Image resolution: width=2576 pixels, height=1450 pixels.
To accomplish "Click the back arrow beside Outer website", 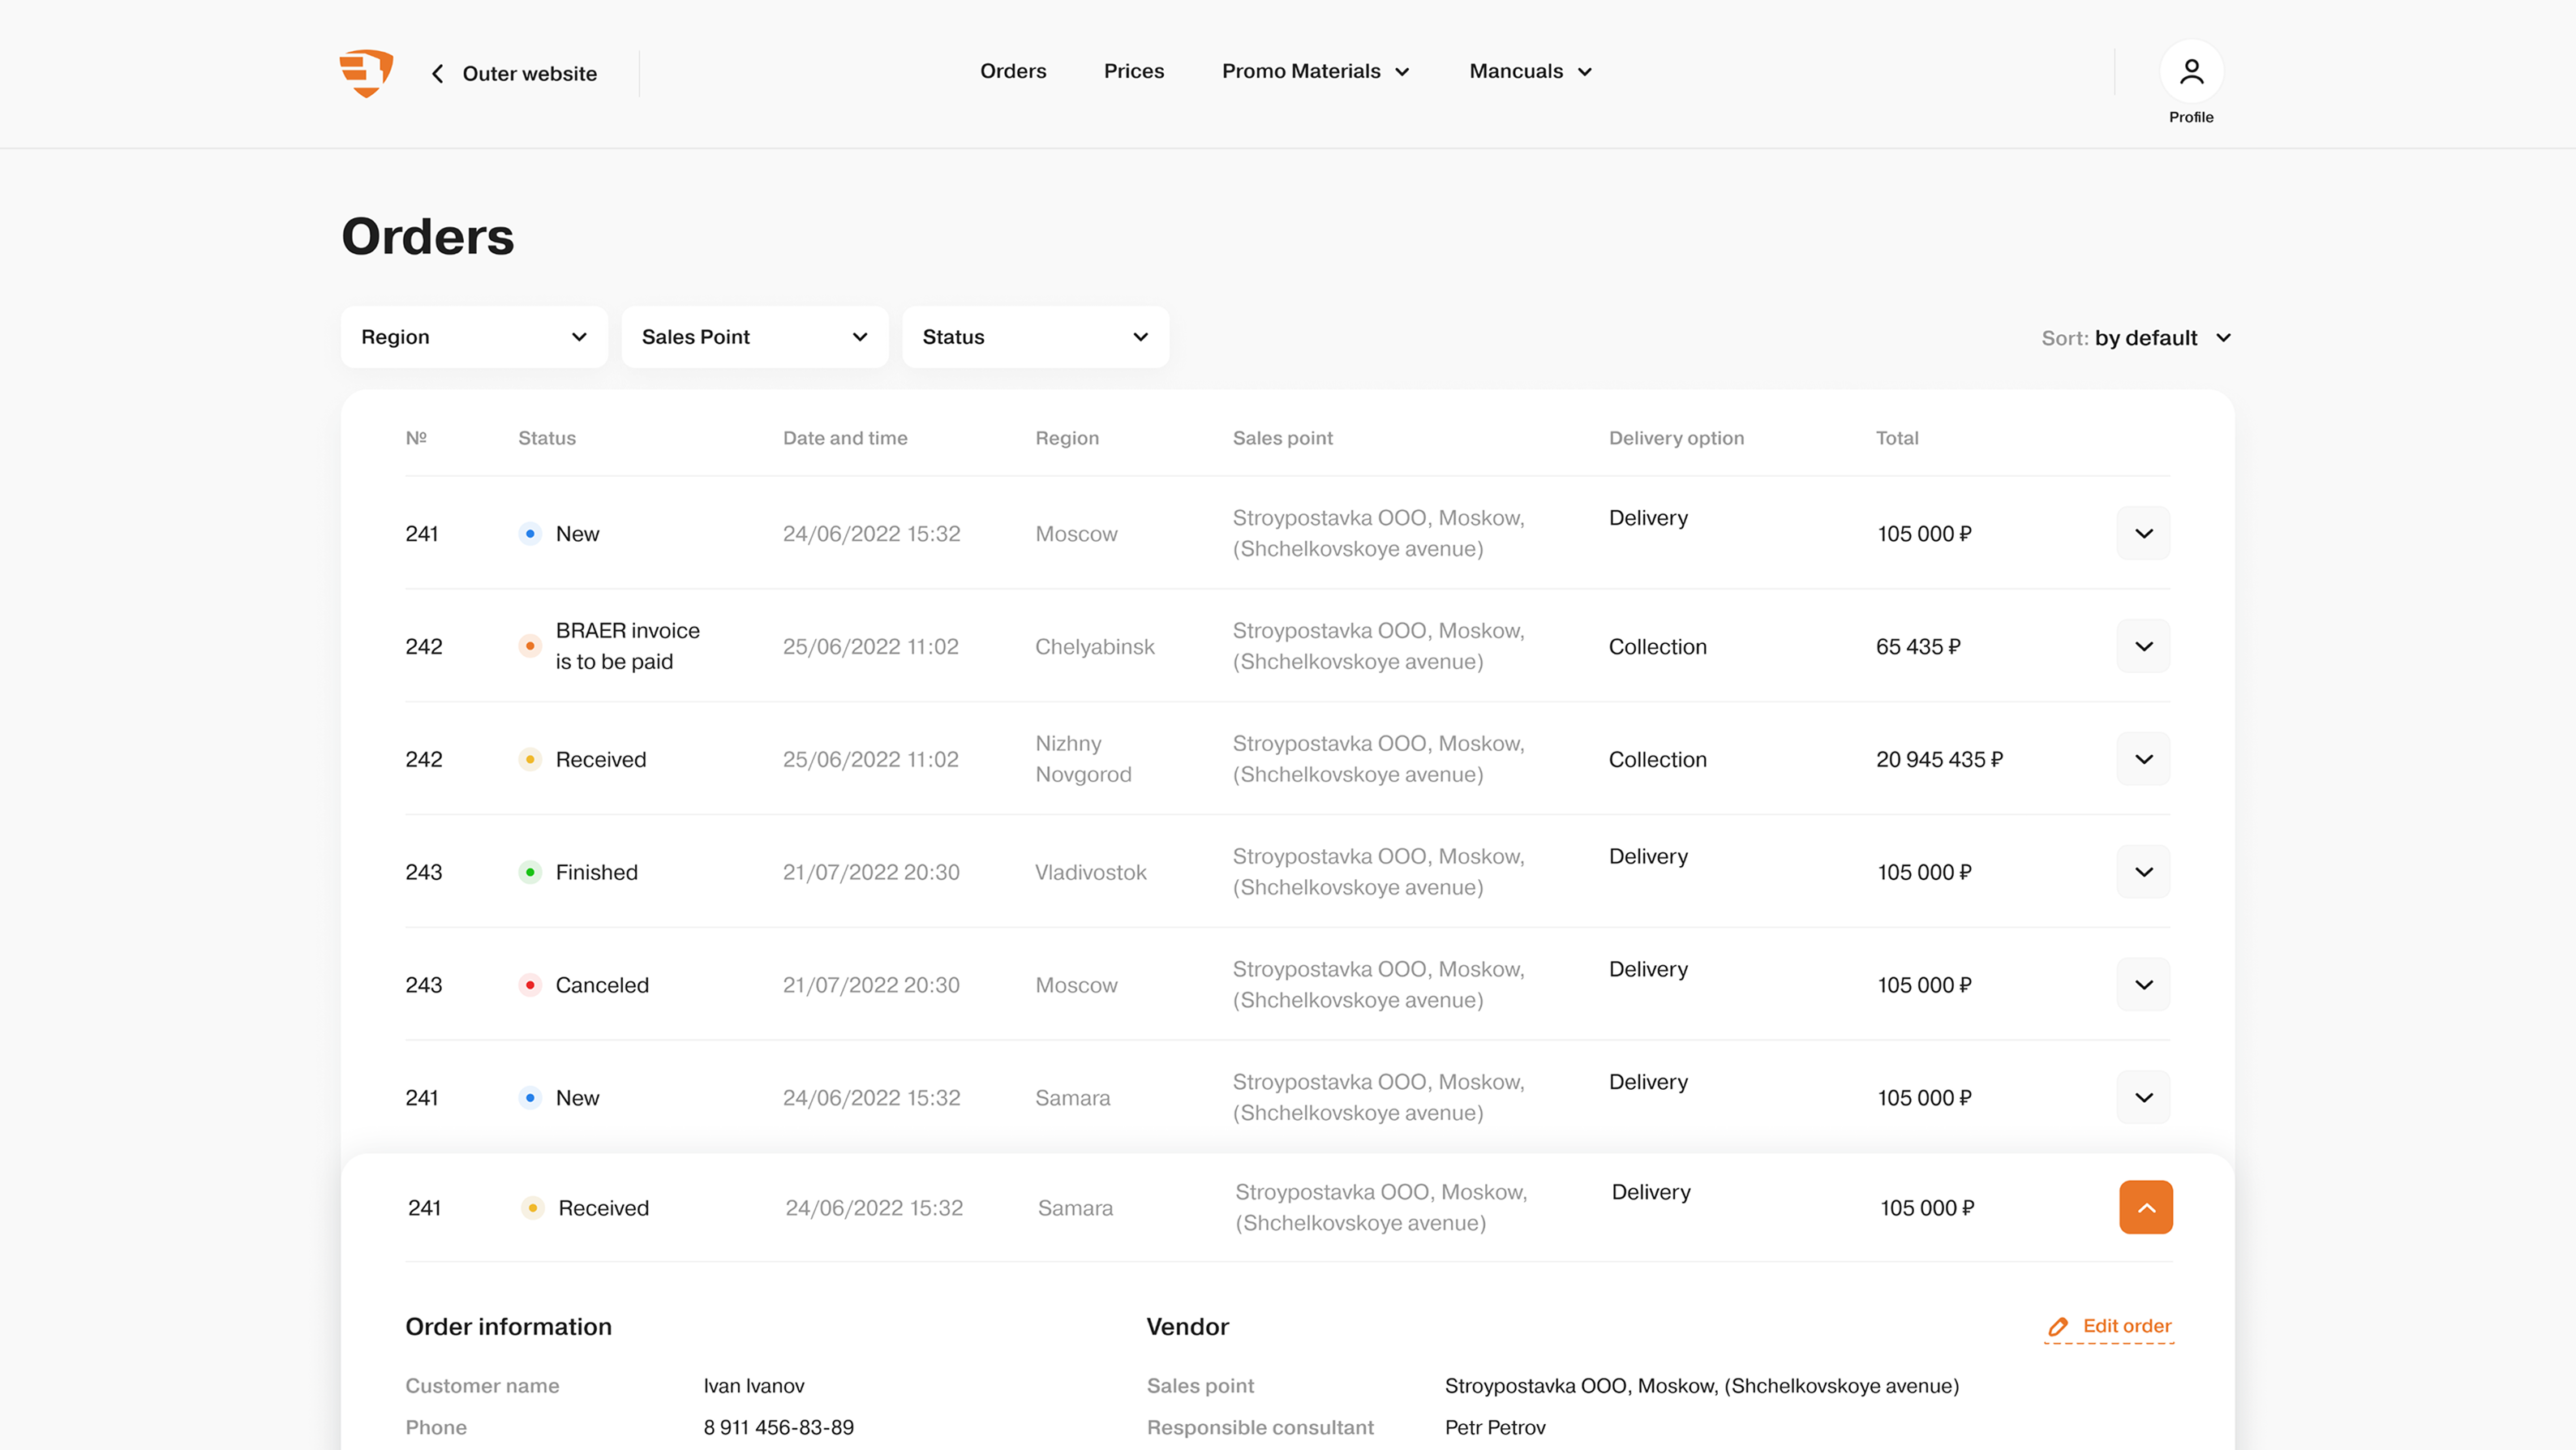I will click(437, 74).
